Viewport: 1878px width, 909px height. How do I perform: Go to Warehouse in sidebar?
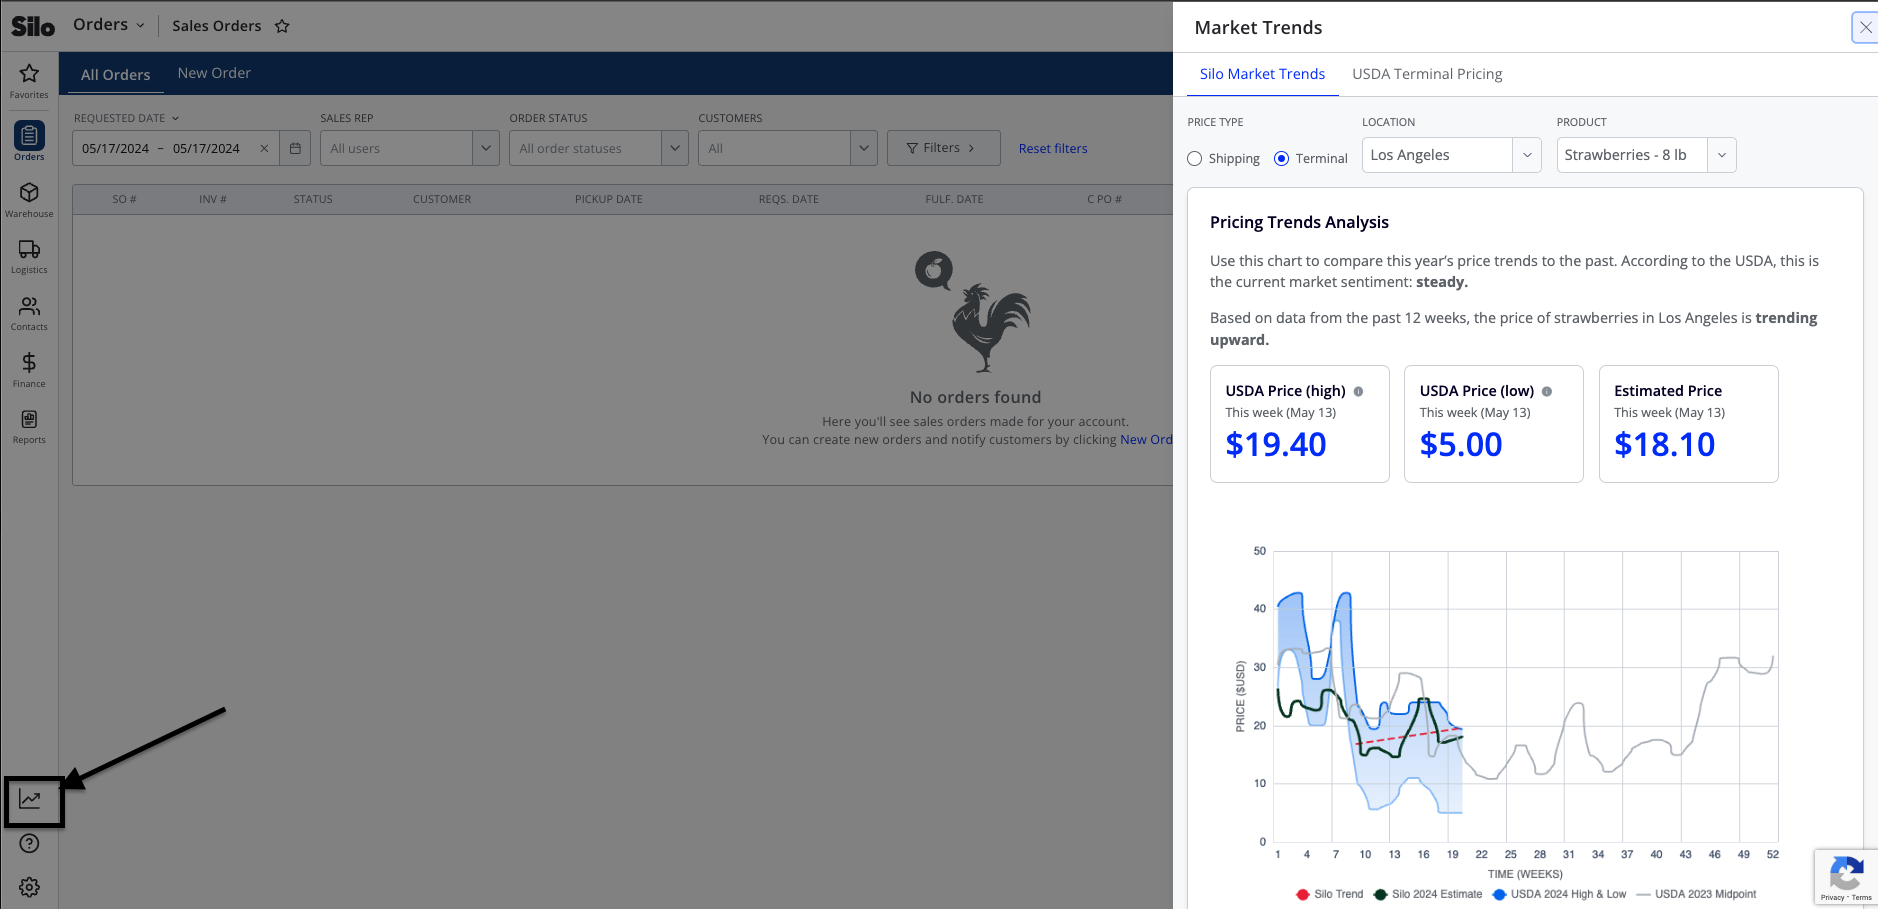[x=29, y=199]
